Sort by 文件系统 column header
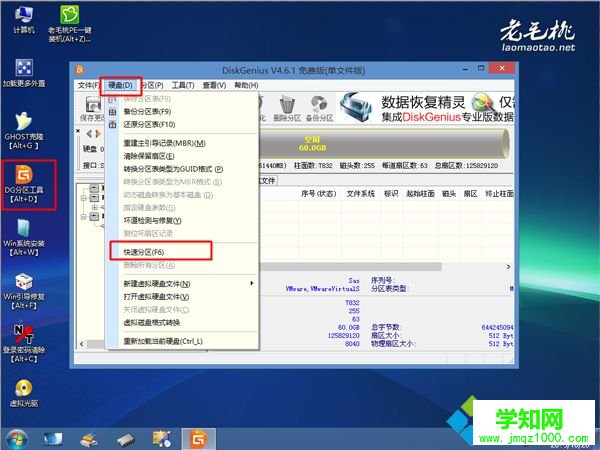This screenshot has height=450, width=600. (x=360, y=194)
